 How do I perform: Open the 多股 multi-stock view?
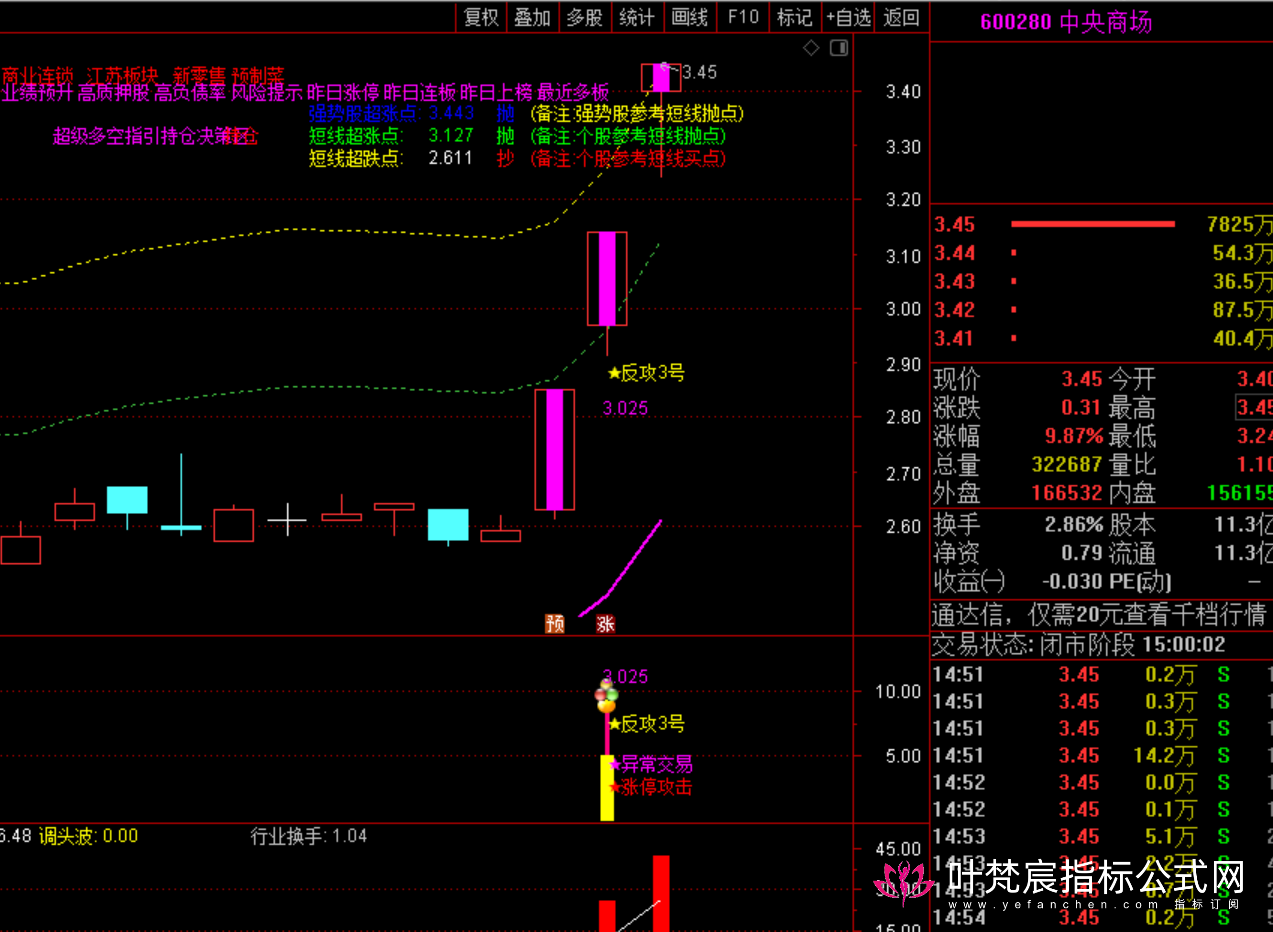pyautogui.click(x=584, y=17)
